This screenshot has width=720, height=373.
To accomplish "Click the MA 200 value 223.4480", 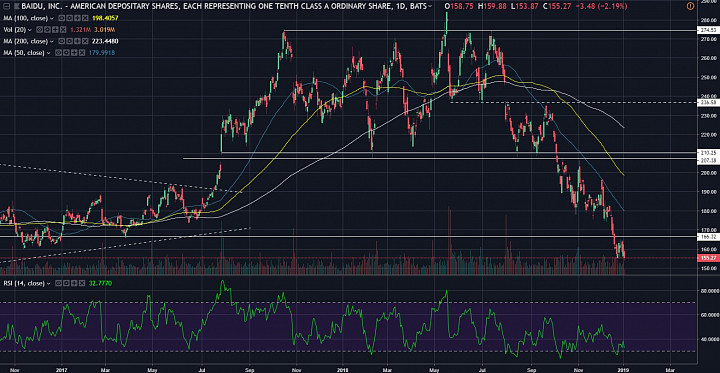I will (105, 41).
